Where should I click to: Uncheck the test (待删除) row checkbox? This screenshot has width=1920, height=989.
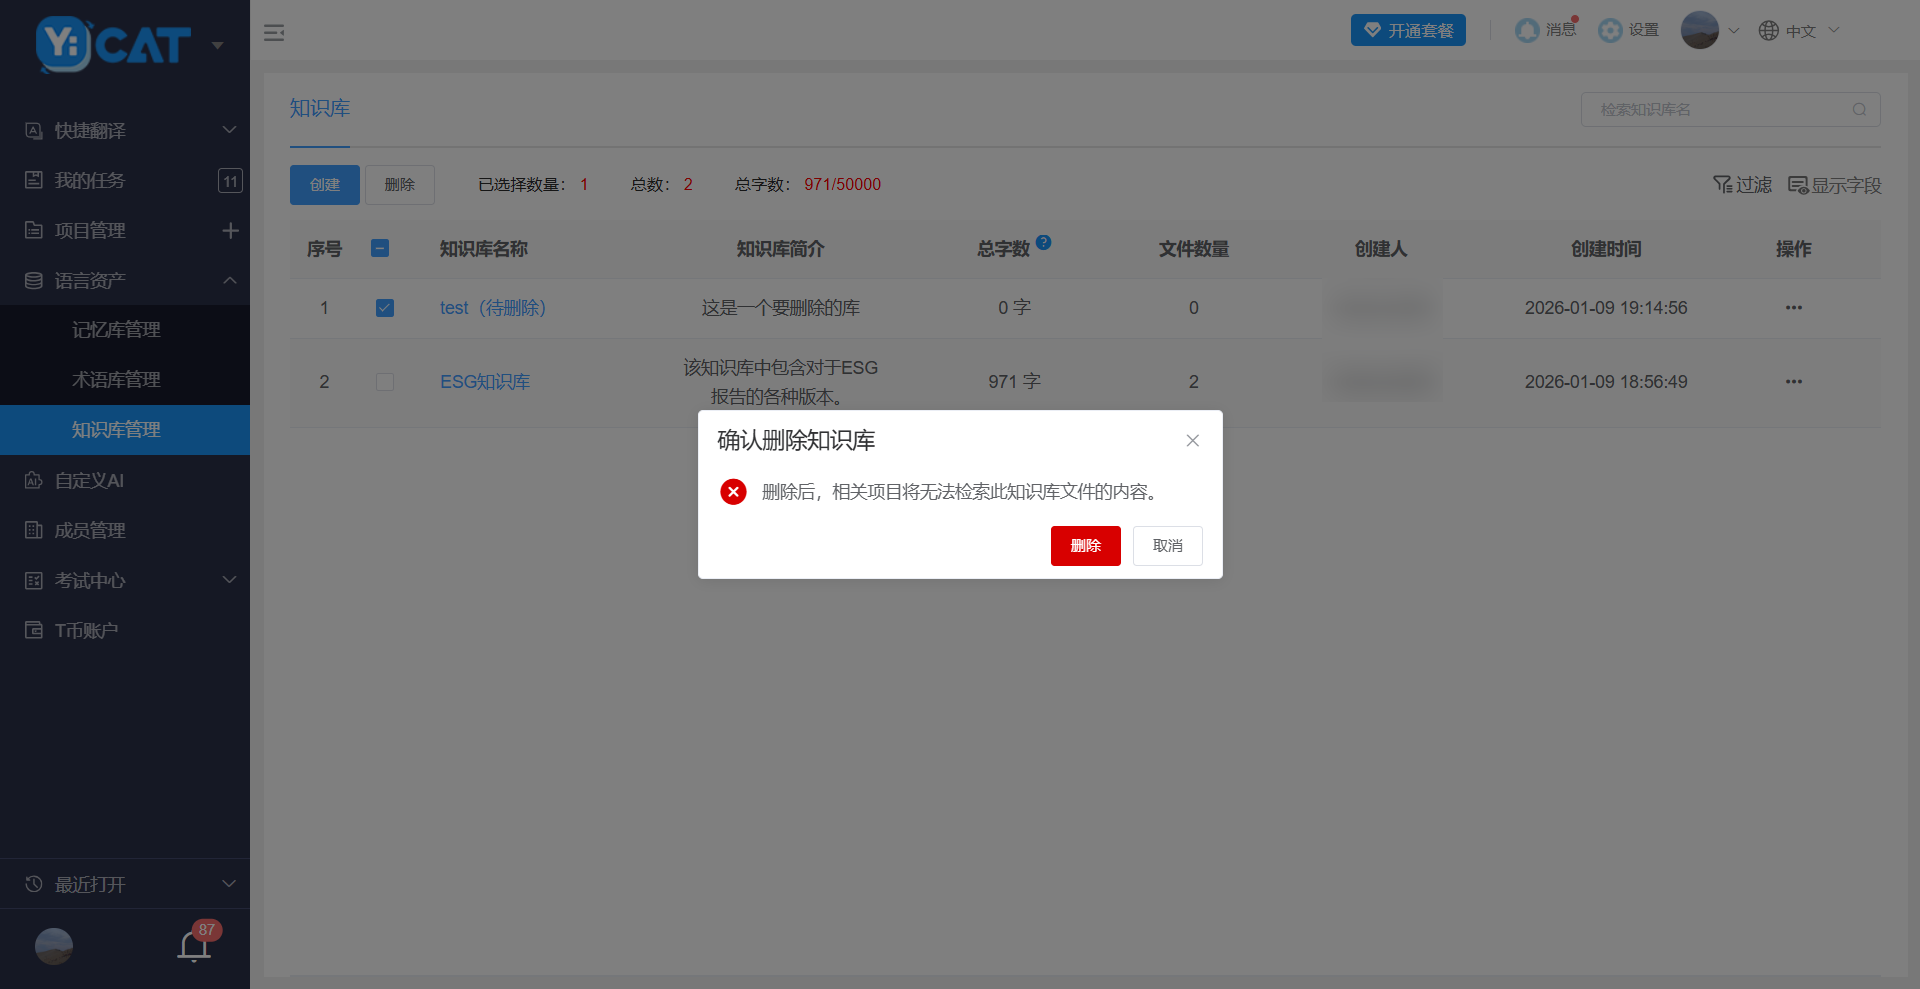385,308
